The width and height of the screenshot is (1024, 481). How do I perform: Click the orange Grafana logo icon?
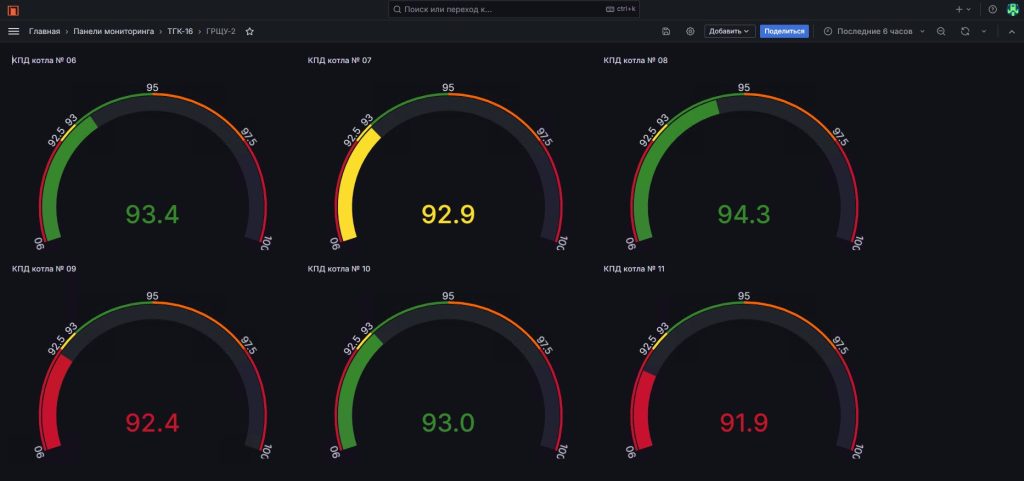pyautogui.click(x=13, y=10)
